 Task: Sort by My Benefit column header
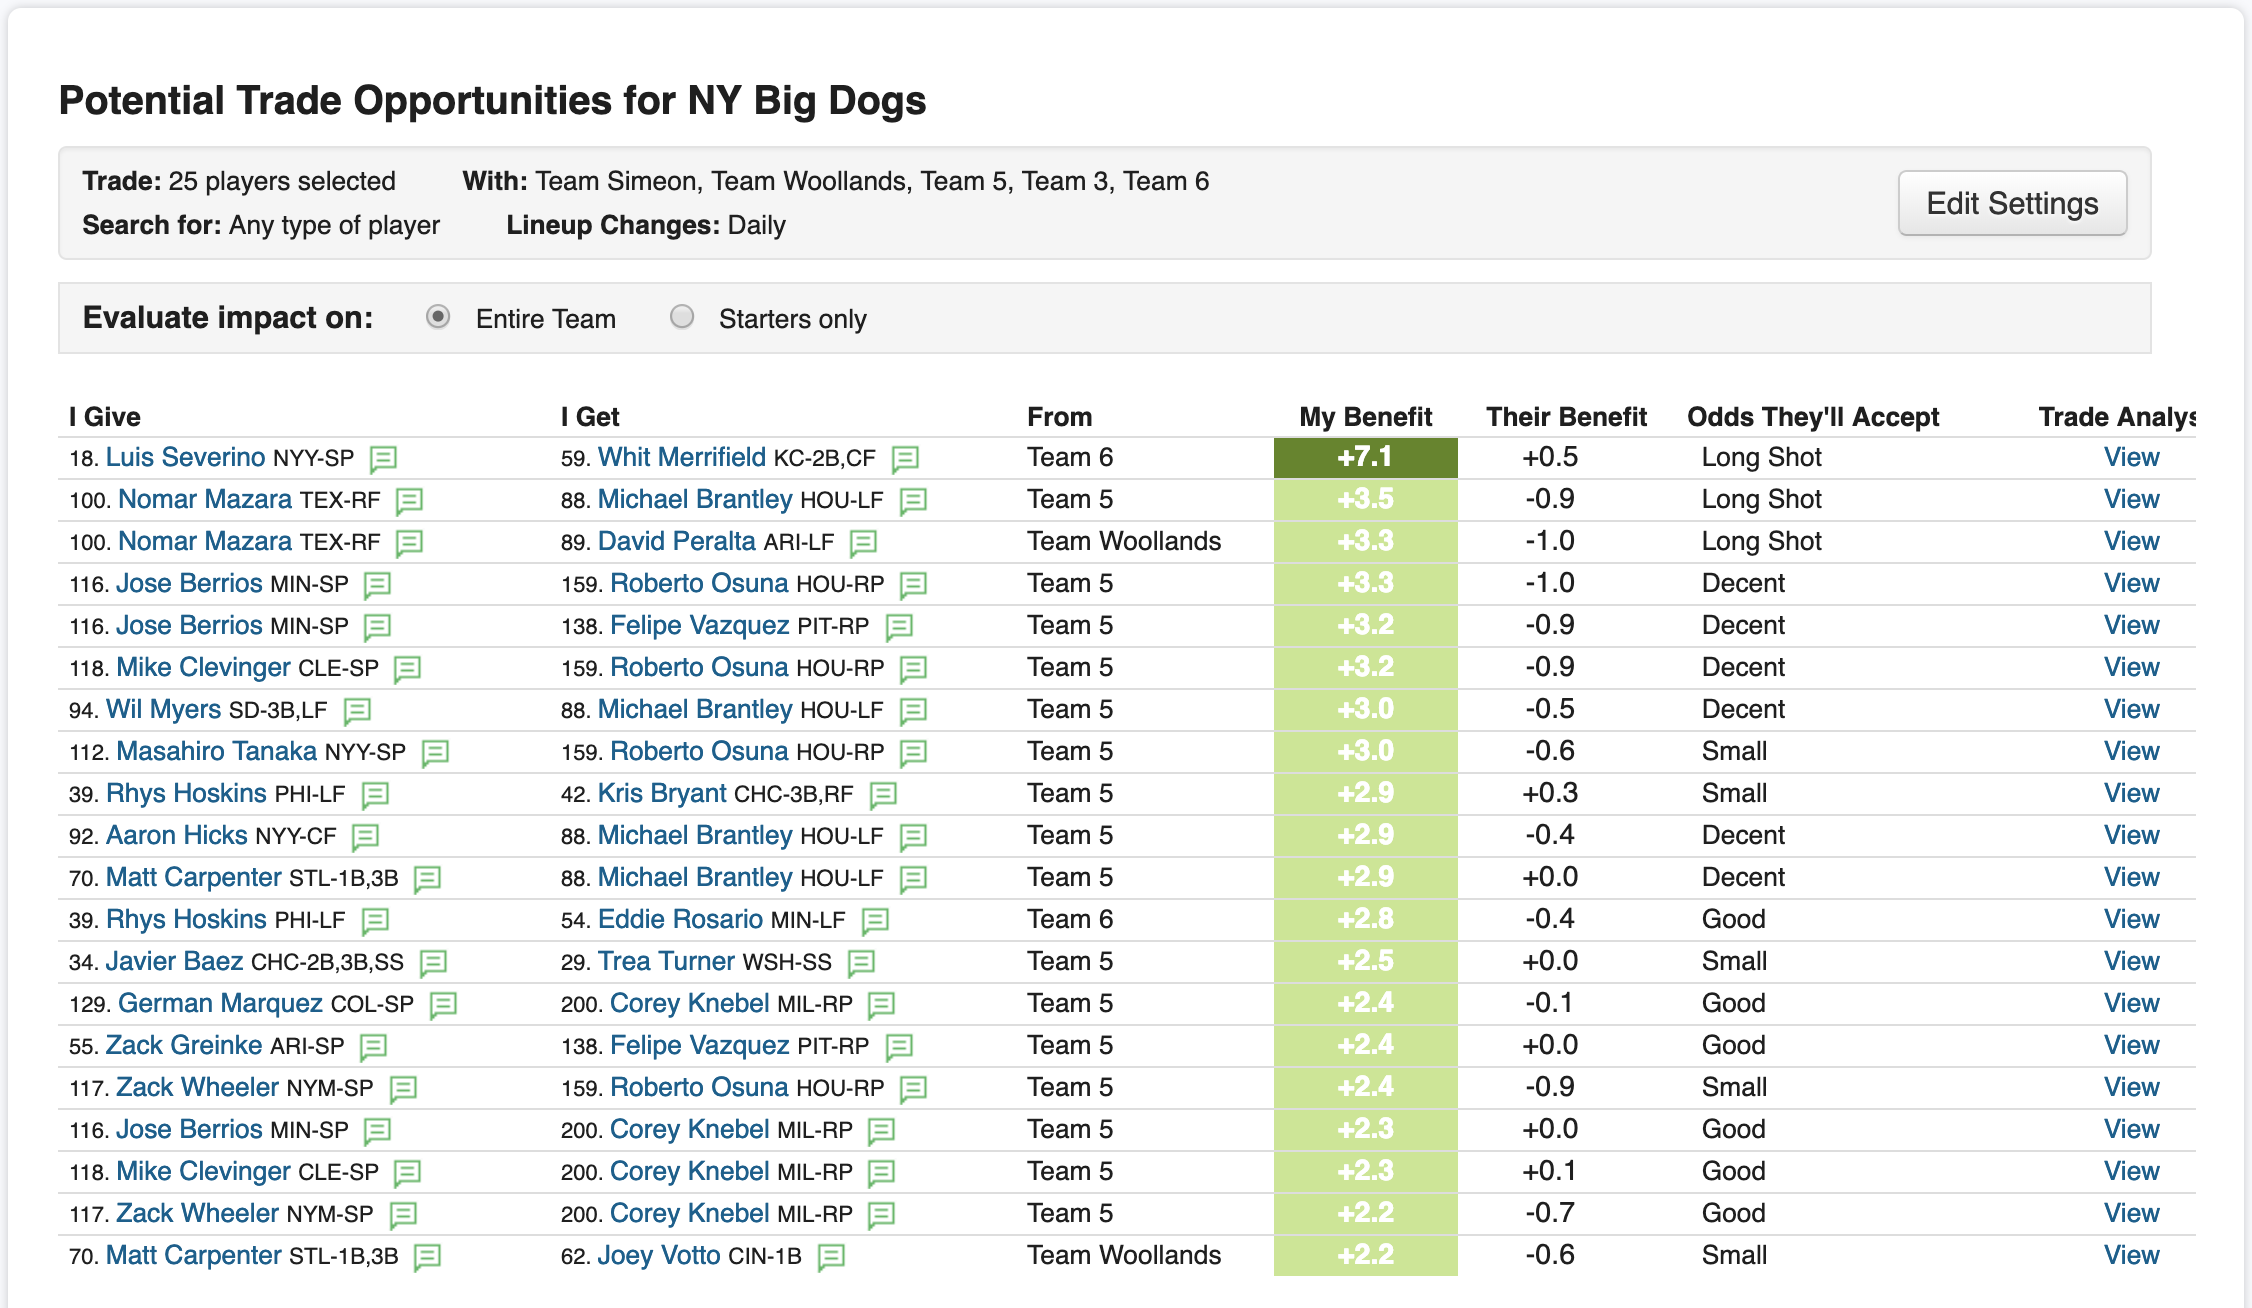point(1365,417)
